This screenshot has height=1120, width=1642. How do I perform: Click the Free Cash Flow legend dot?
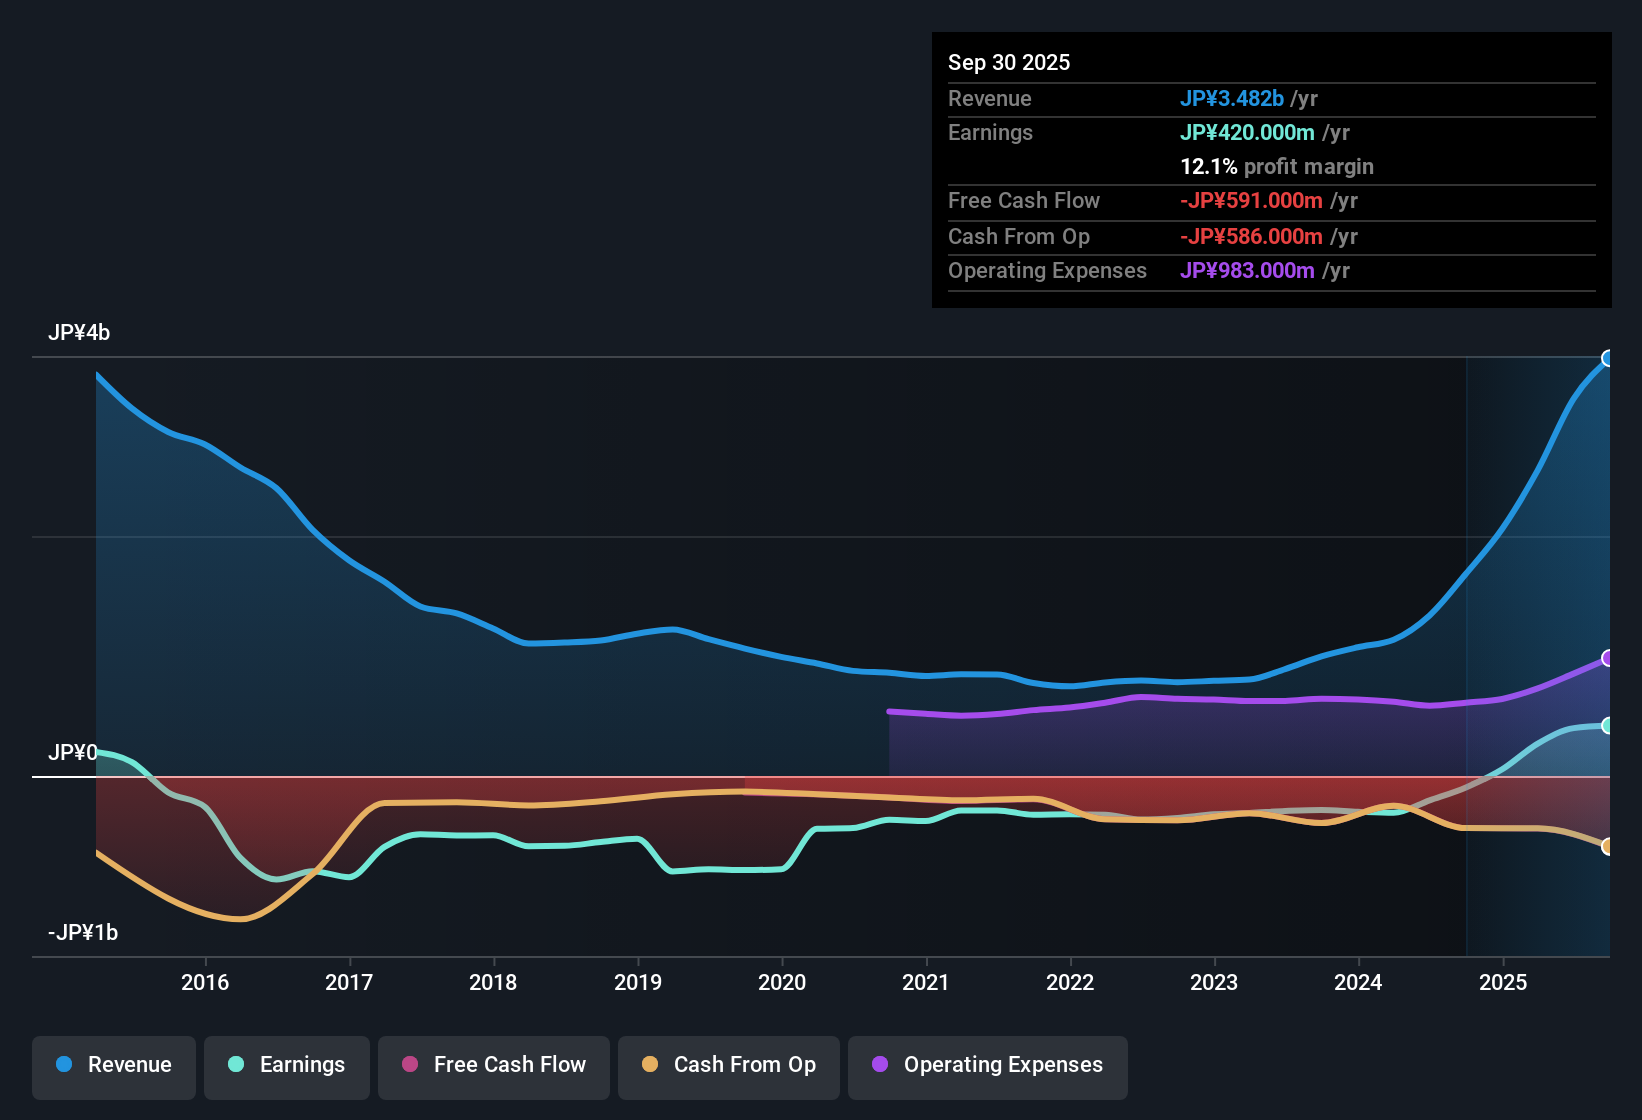point(409,1065)
